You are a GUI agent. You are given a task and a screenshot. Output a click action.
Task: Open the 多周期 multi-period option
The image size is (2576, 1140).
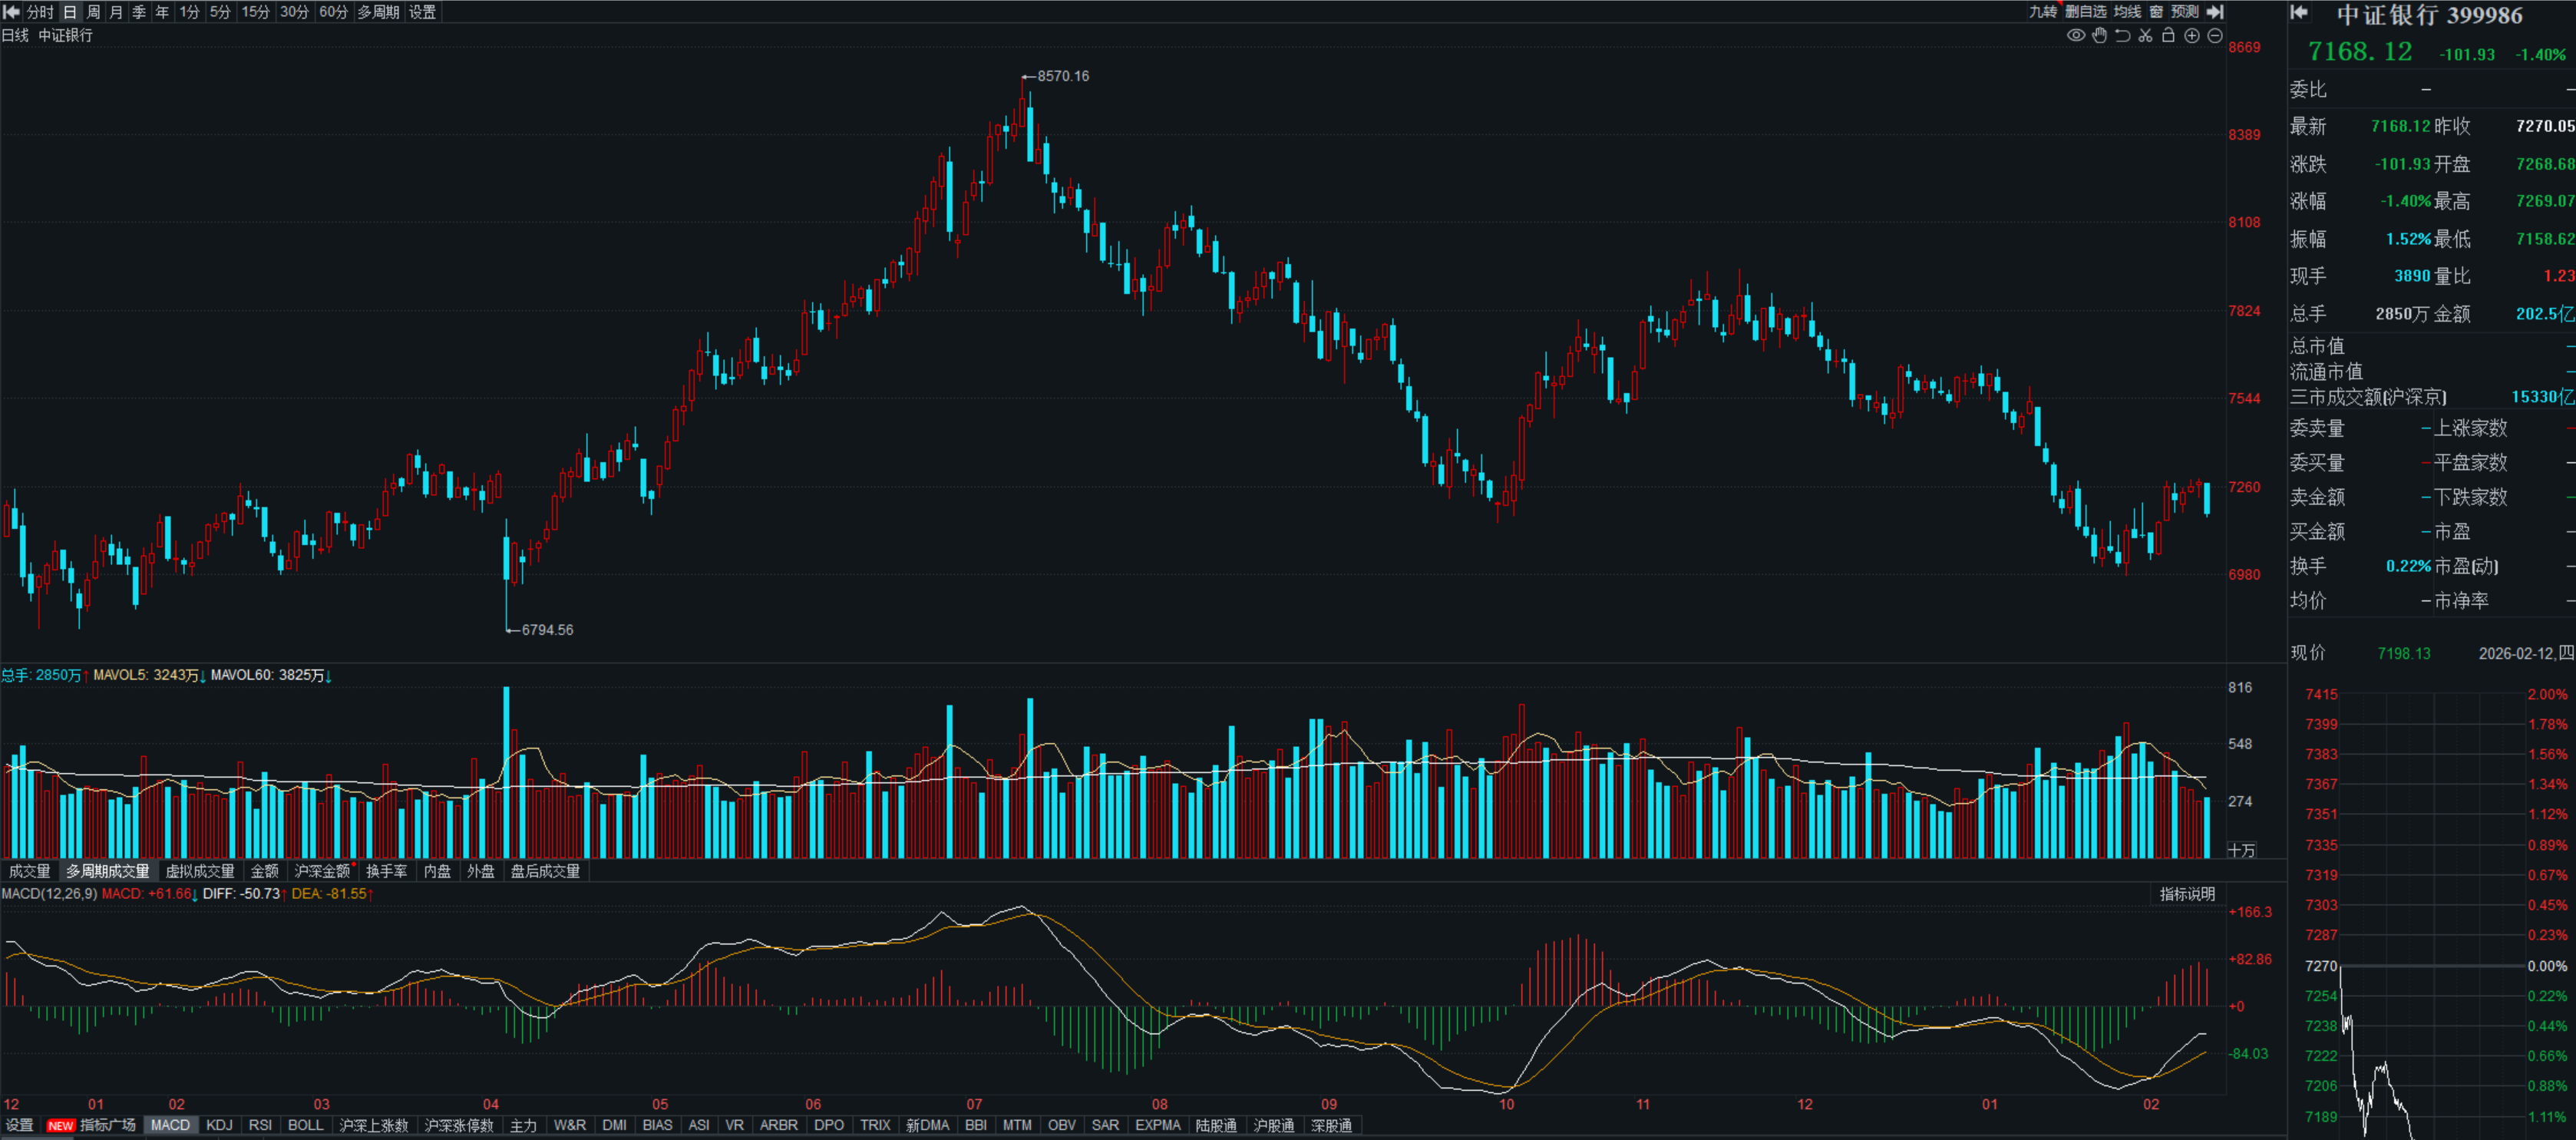point(378,12)
